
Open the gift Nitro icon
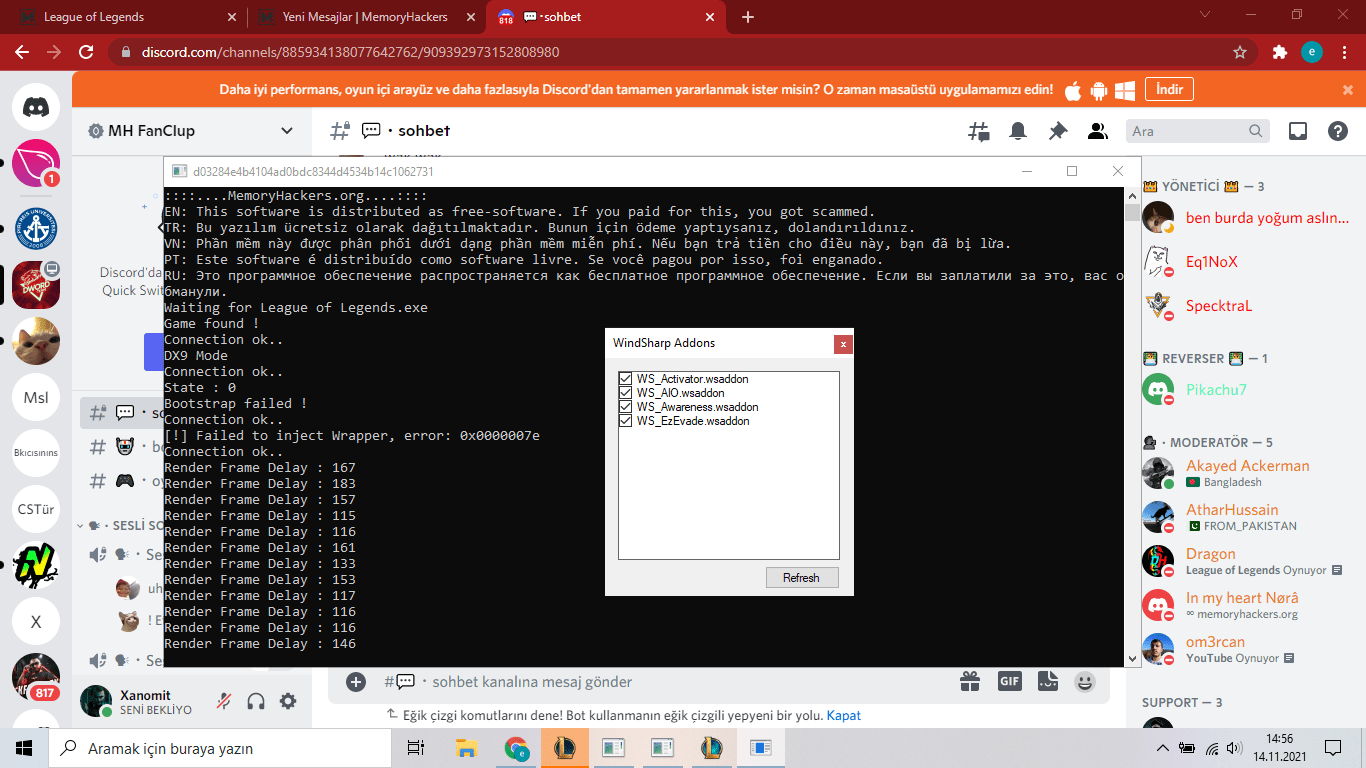tap(970, 682)
